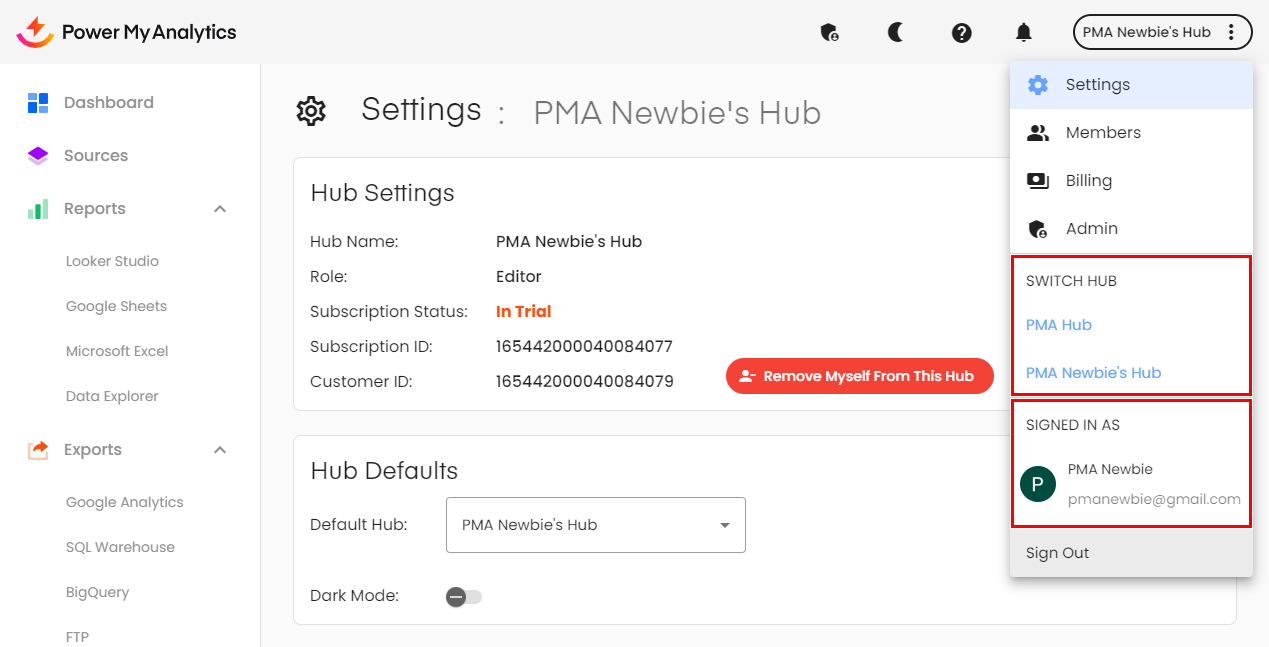Open notifications bell icon
The image size is (1269, 647).
(x=1023, y=33)
